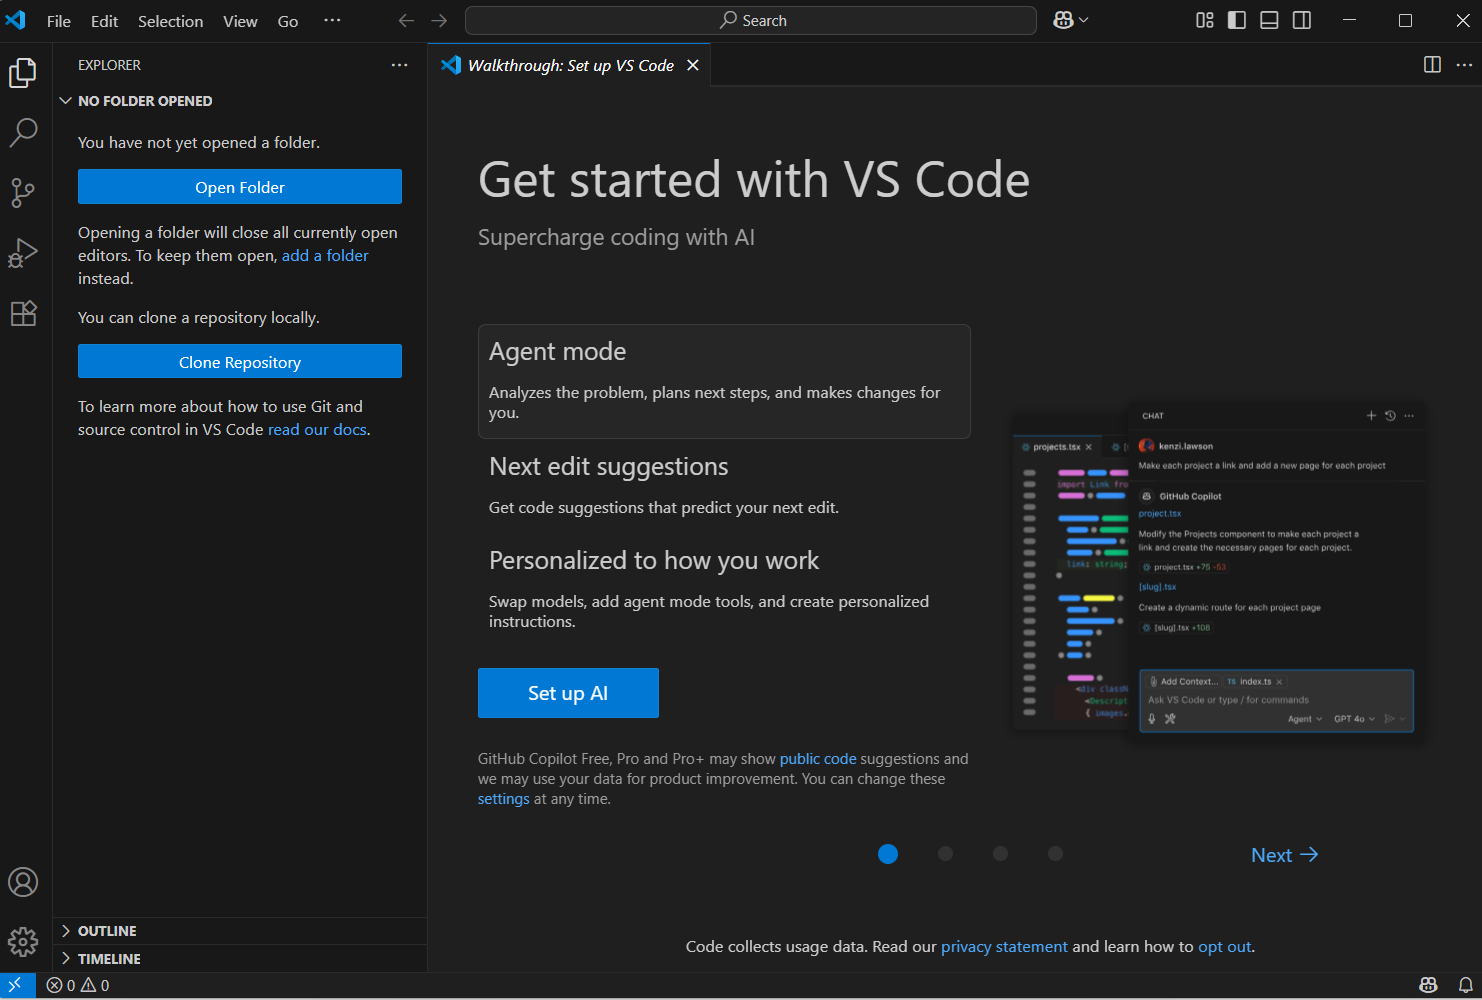Open the public code link
The image size is (1482, 1000).
[x=818, y=759]
